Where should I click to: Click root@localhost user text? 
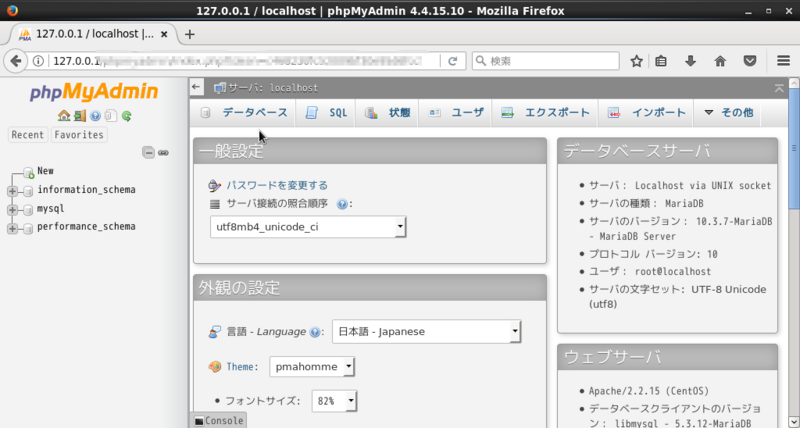point(673,271)
